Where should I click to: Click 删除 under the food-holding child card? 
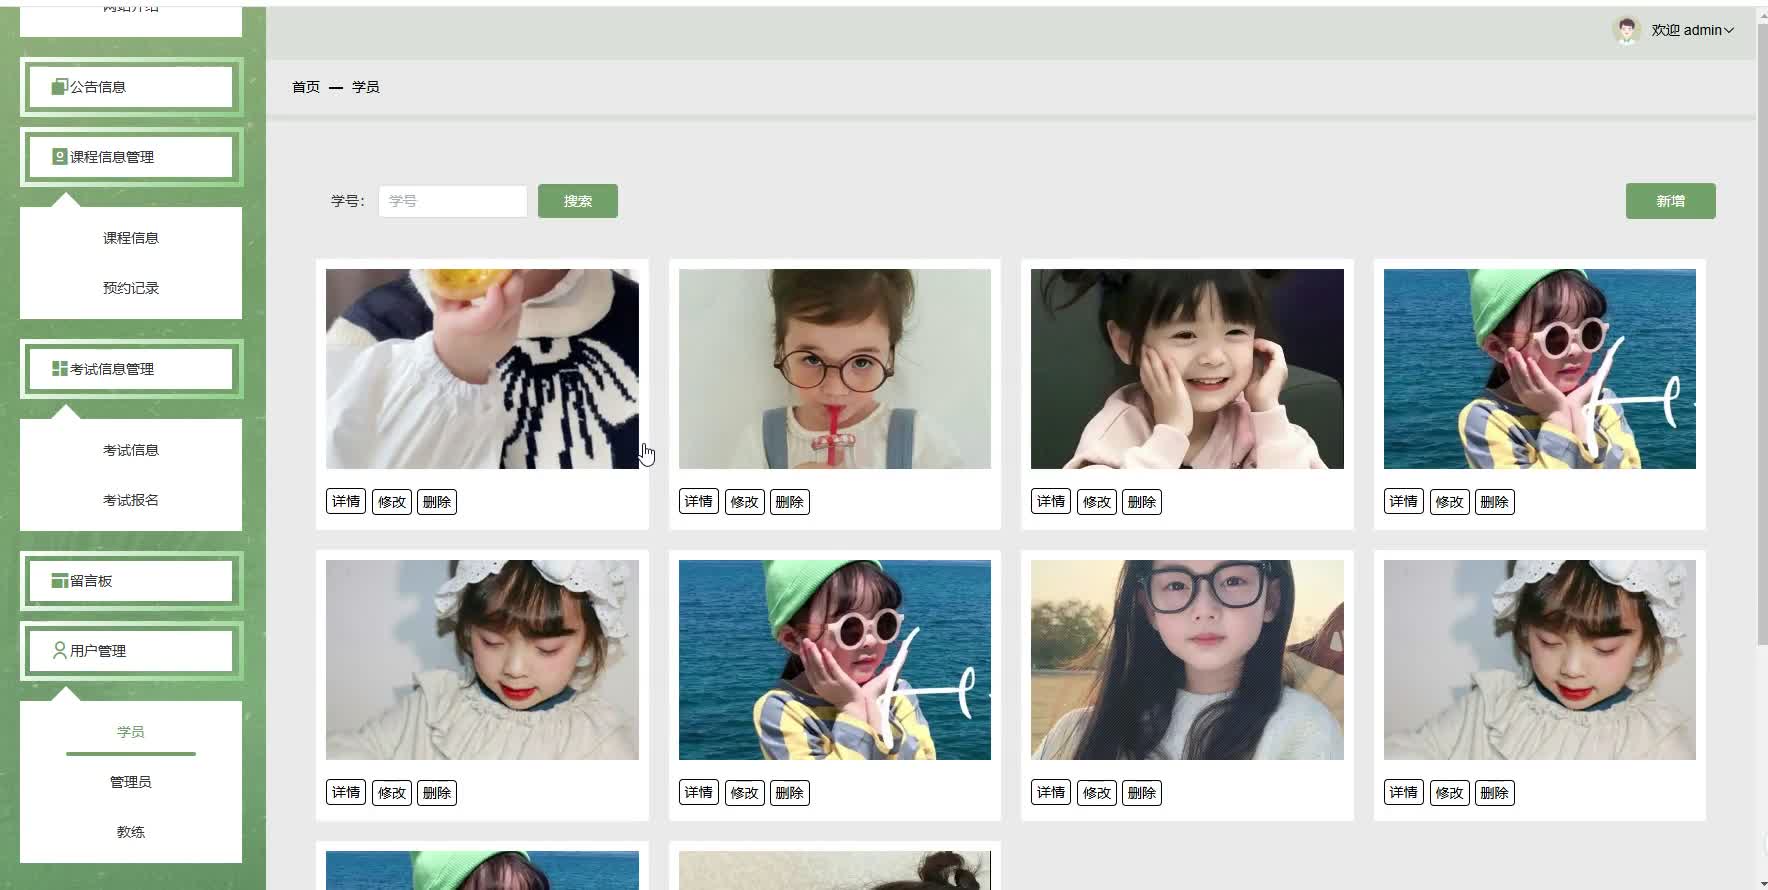(x=437, y=502)
